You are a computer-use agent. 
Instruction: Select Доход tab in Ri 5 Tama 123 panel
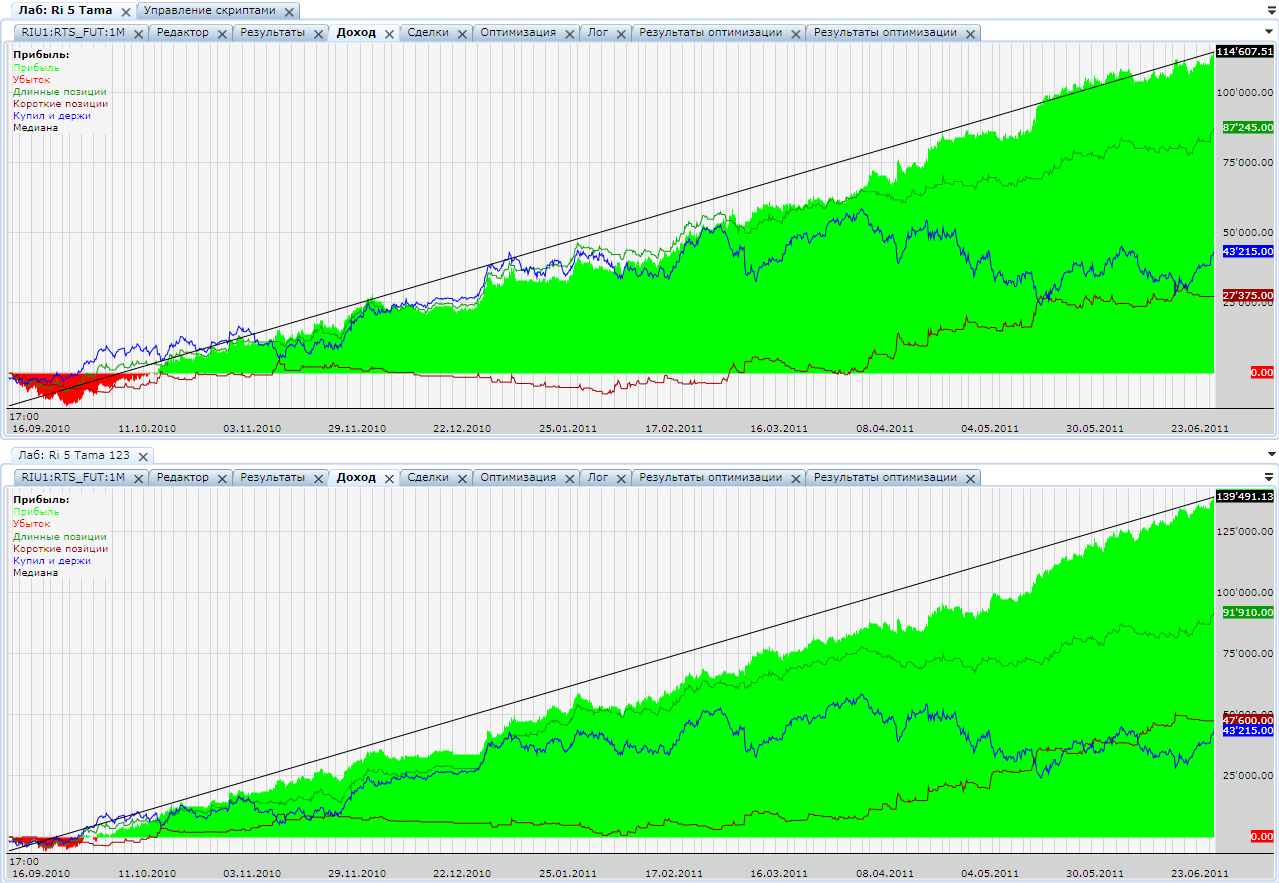tap(356, 477)
